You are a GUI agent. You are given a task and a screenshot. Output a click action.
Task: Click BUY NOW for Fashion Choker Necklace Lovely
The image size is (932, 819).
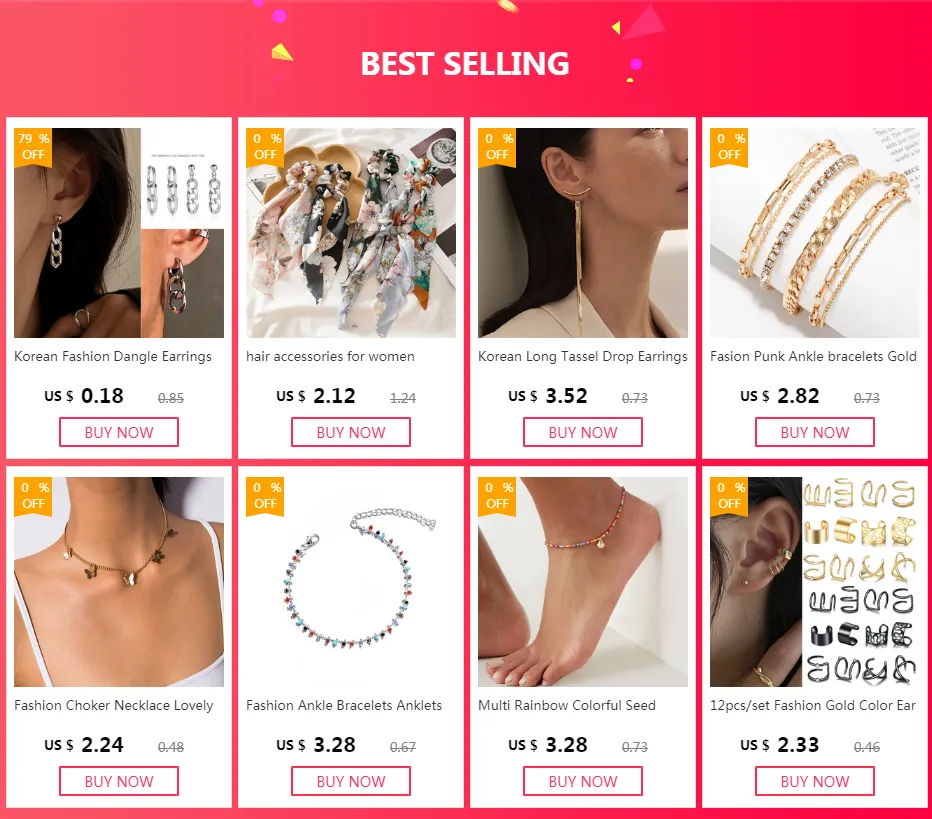(119, 781)
